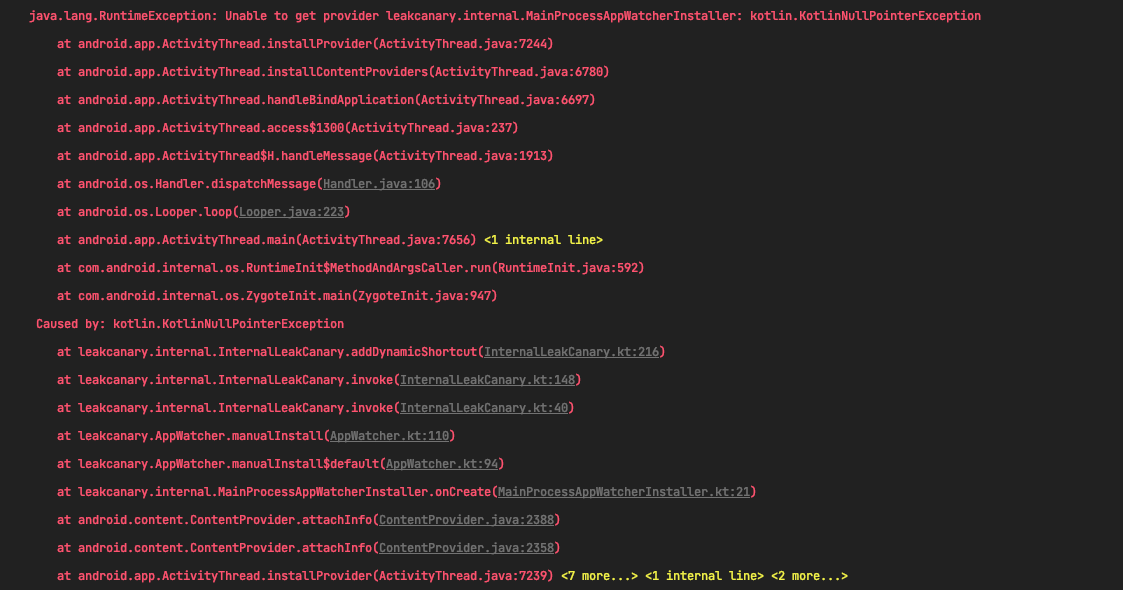This screenshot has width=1123, height=590.
Task: Open Looper.java:223 from the loop frame
Action: coord(290,211)
